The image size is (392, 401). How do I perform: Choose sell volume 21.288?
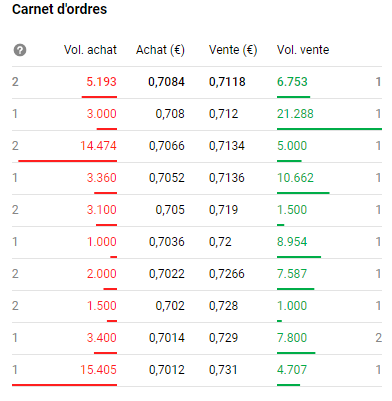point(295,114)
